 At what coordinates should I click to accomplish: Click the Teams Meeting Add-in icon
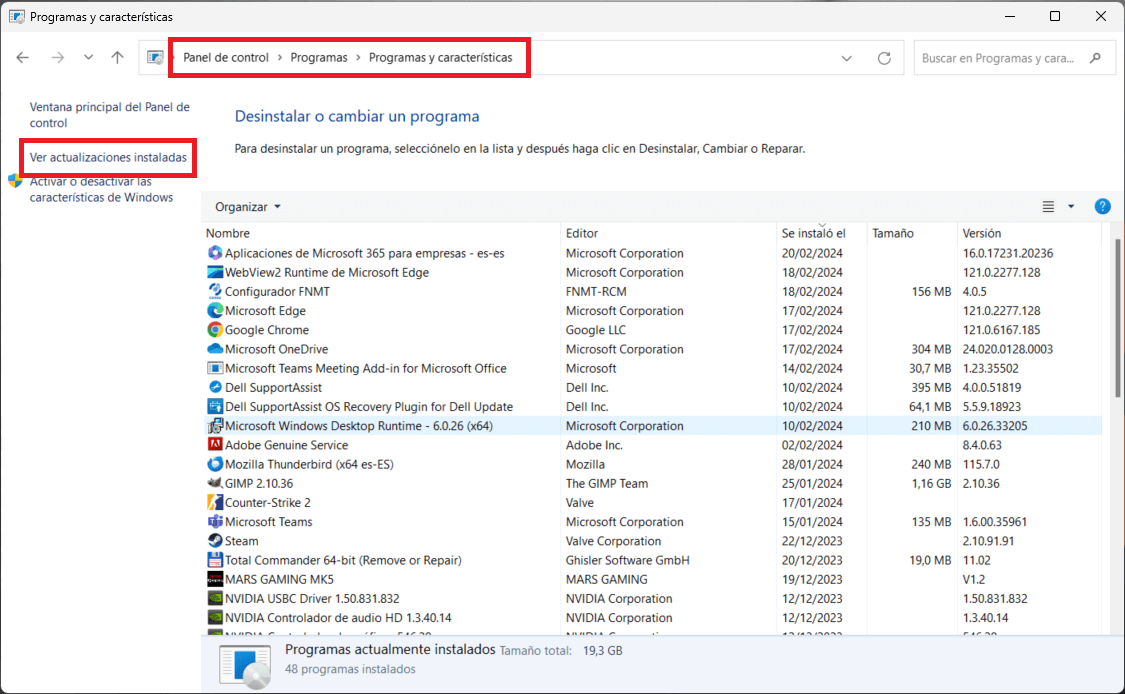pyautogui.click(x=215, y=368)
